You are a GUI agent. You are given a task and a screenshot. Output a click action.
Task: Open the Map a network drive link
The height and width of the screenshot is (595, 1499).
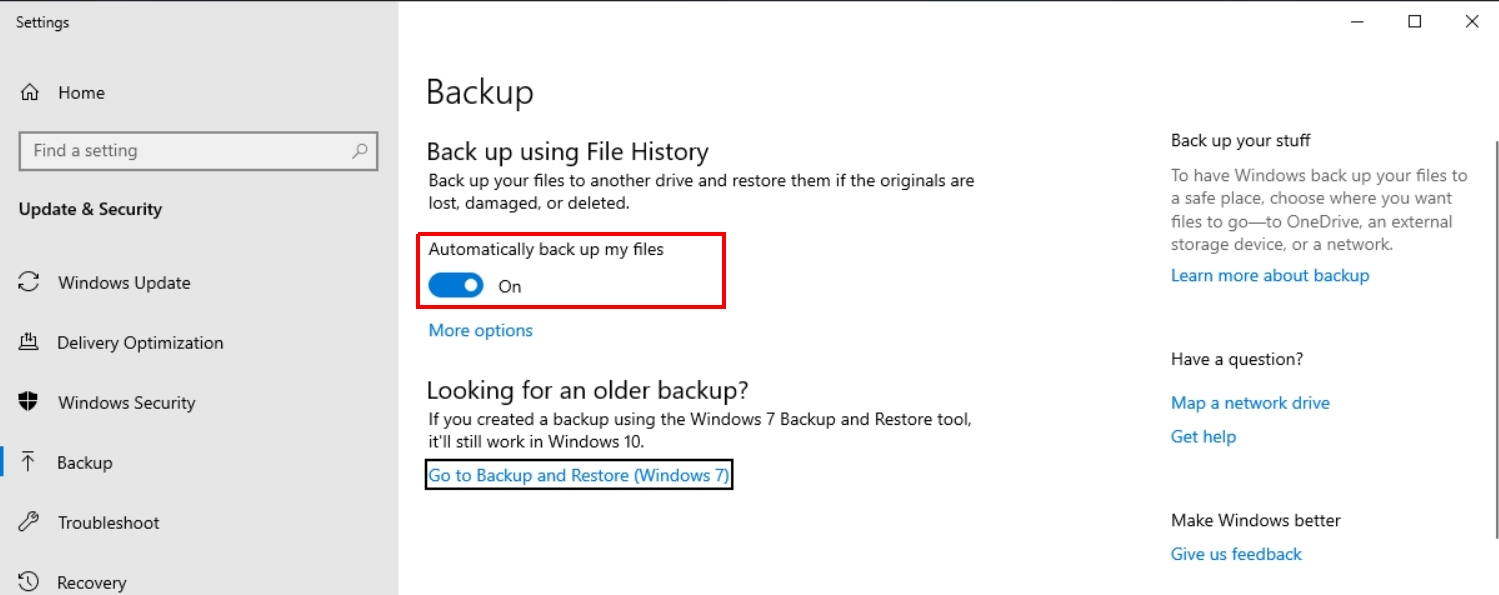(x=1250, y=403)
